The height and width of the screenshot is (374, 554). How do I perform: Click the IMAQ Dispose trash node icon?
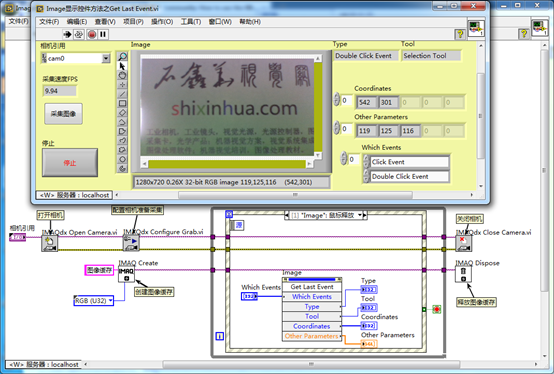coord(463,274)
